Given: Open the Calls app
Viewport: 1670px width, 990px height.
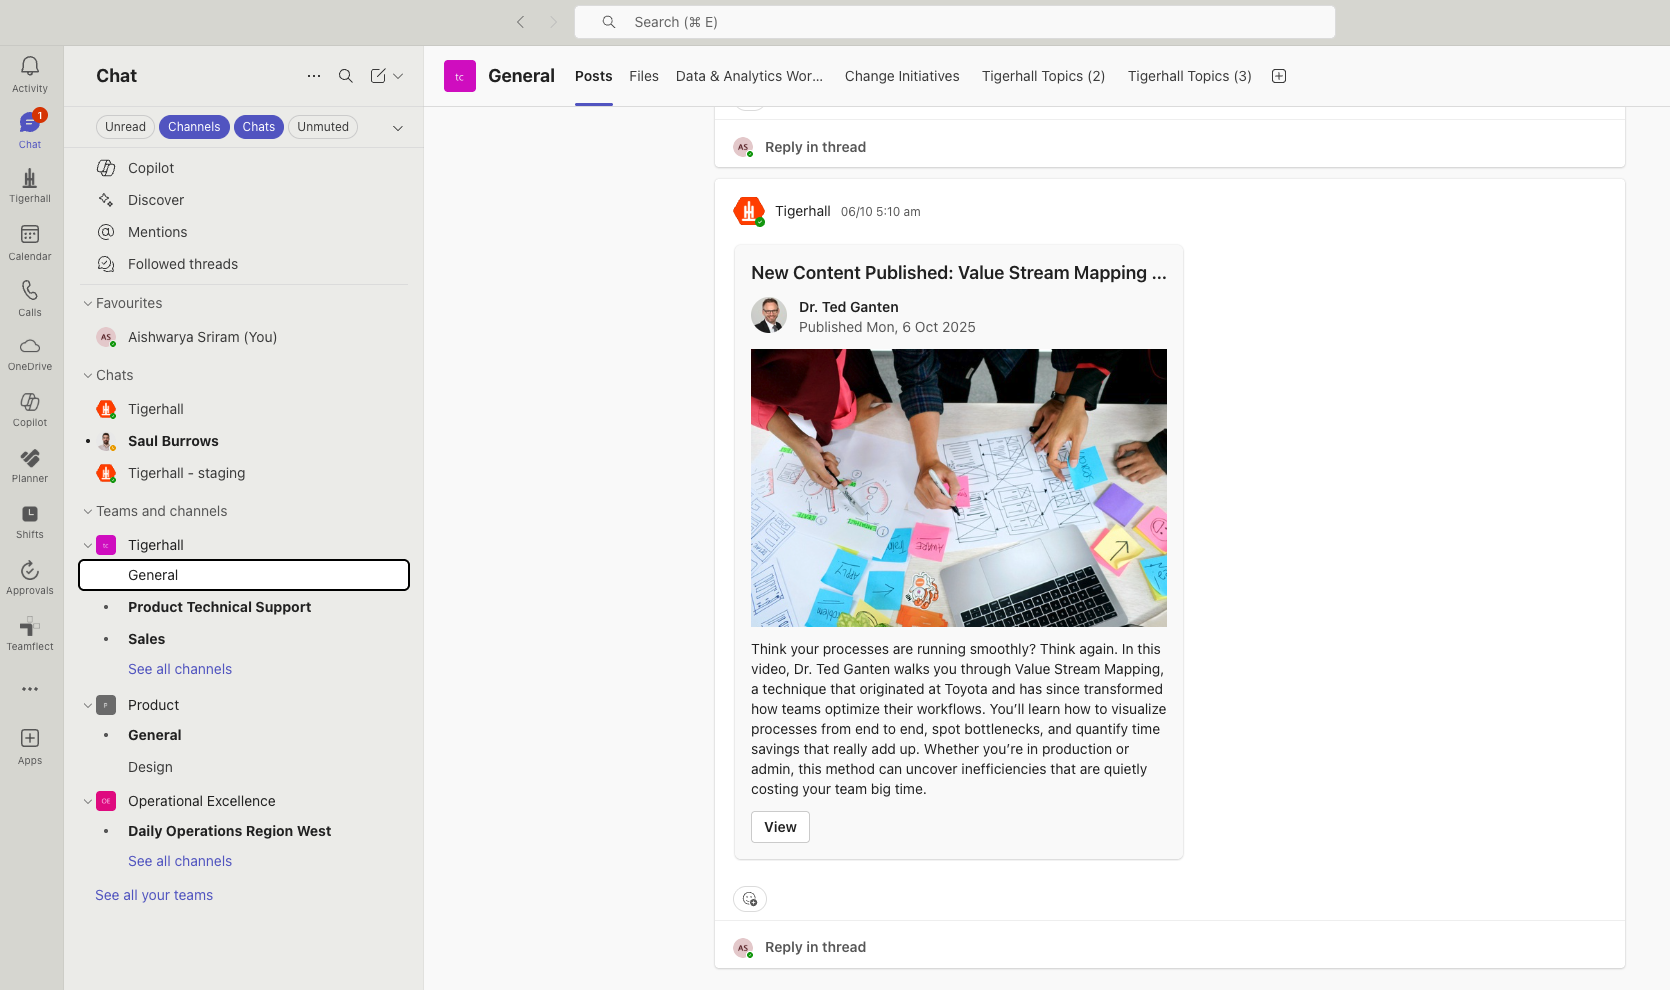Looking at the screenshot, I should coord(30,298).
